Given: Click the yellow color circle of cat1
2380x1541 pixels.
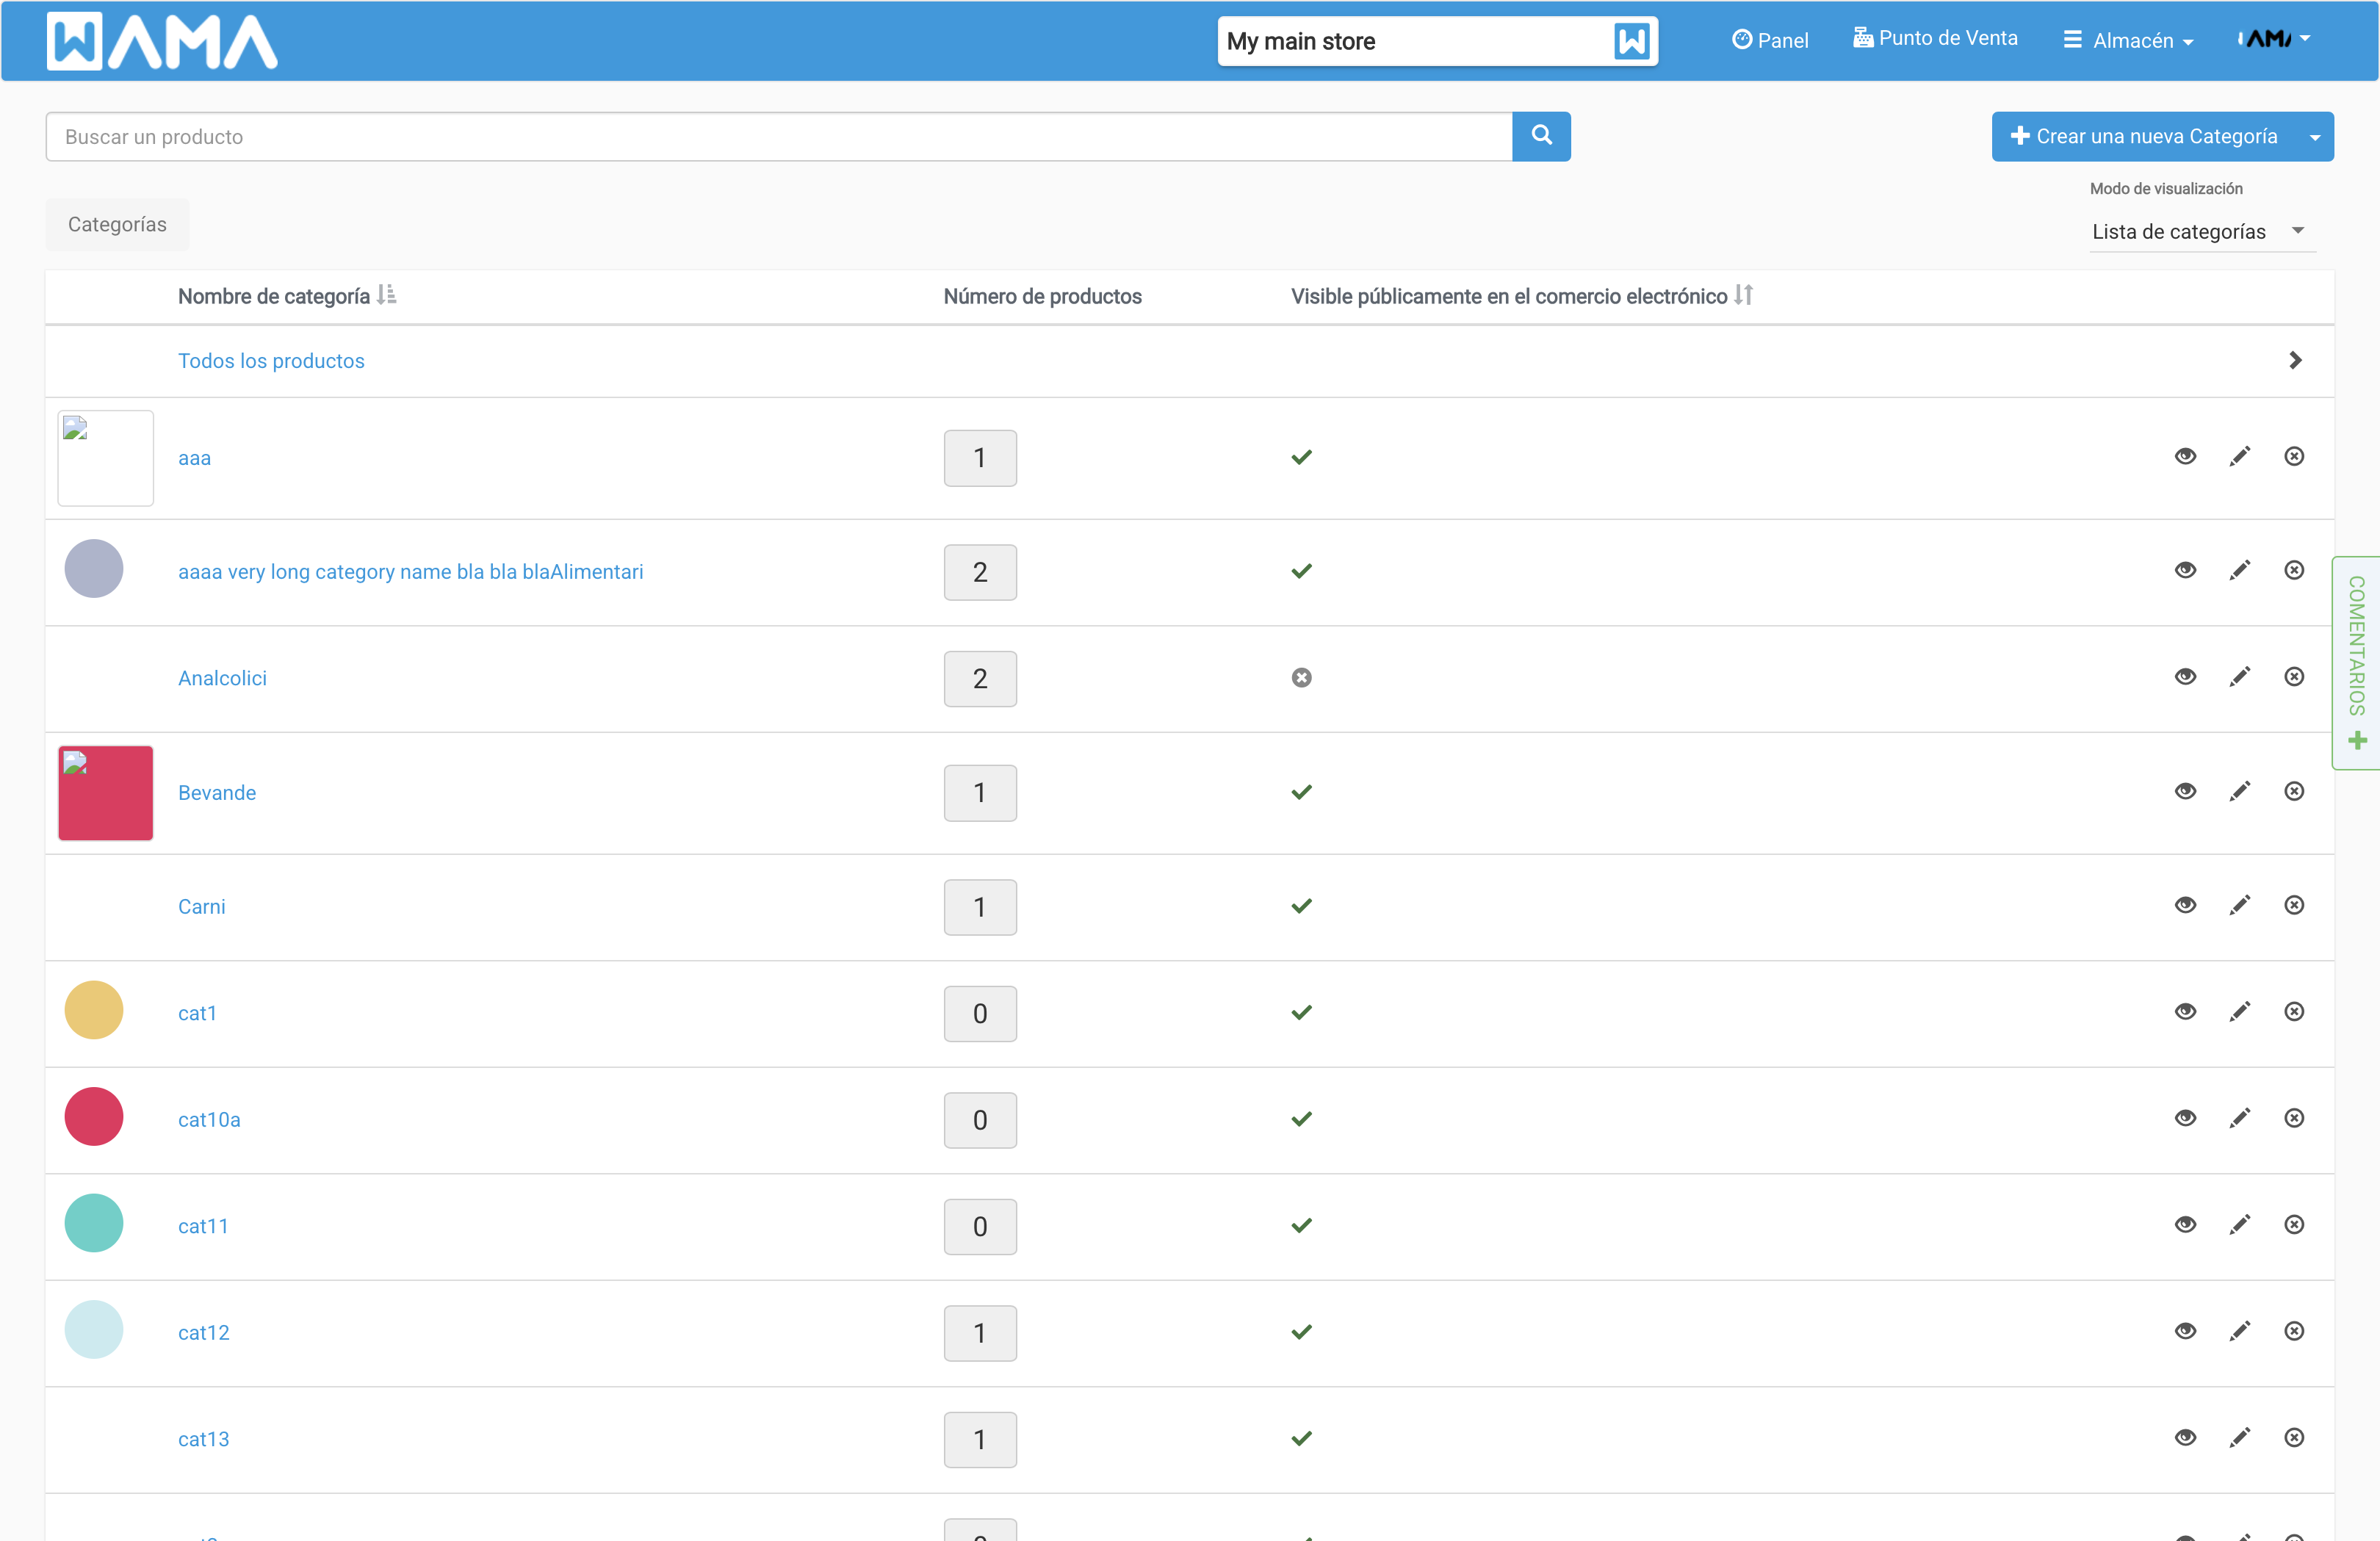Looking at the screenshot, I should [x=94, y=1010].
